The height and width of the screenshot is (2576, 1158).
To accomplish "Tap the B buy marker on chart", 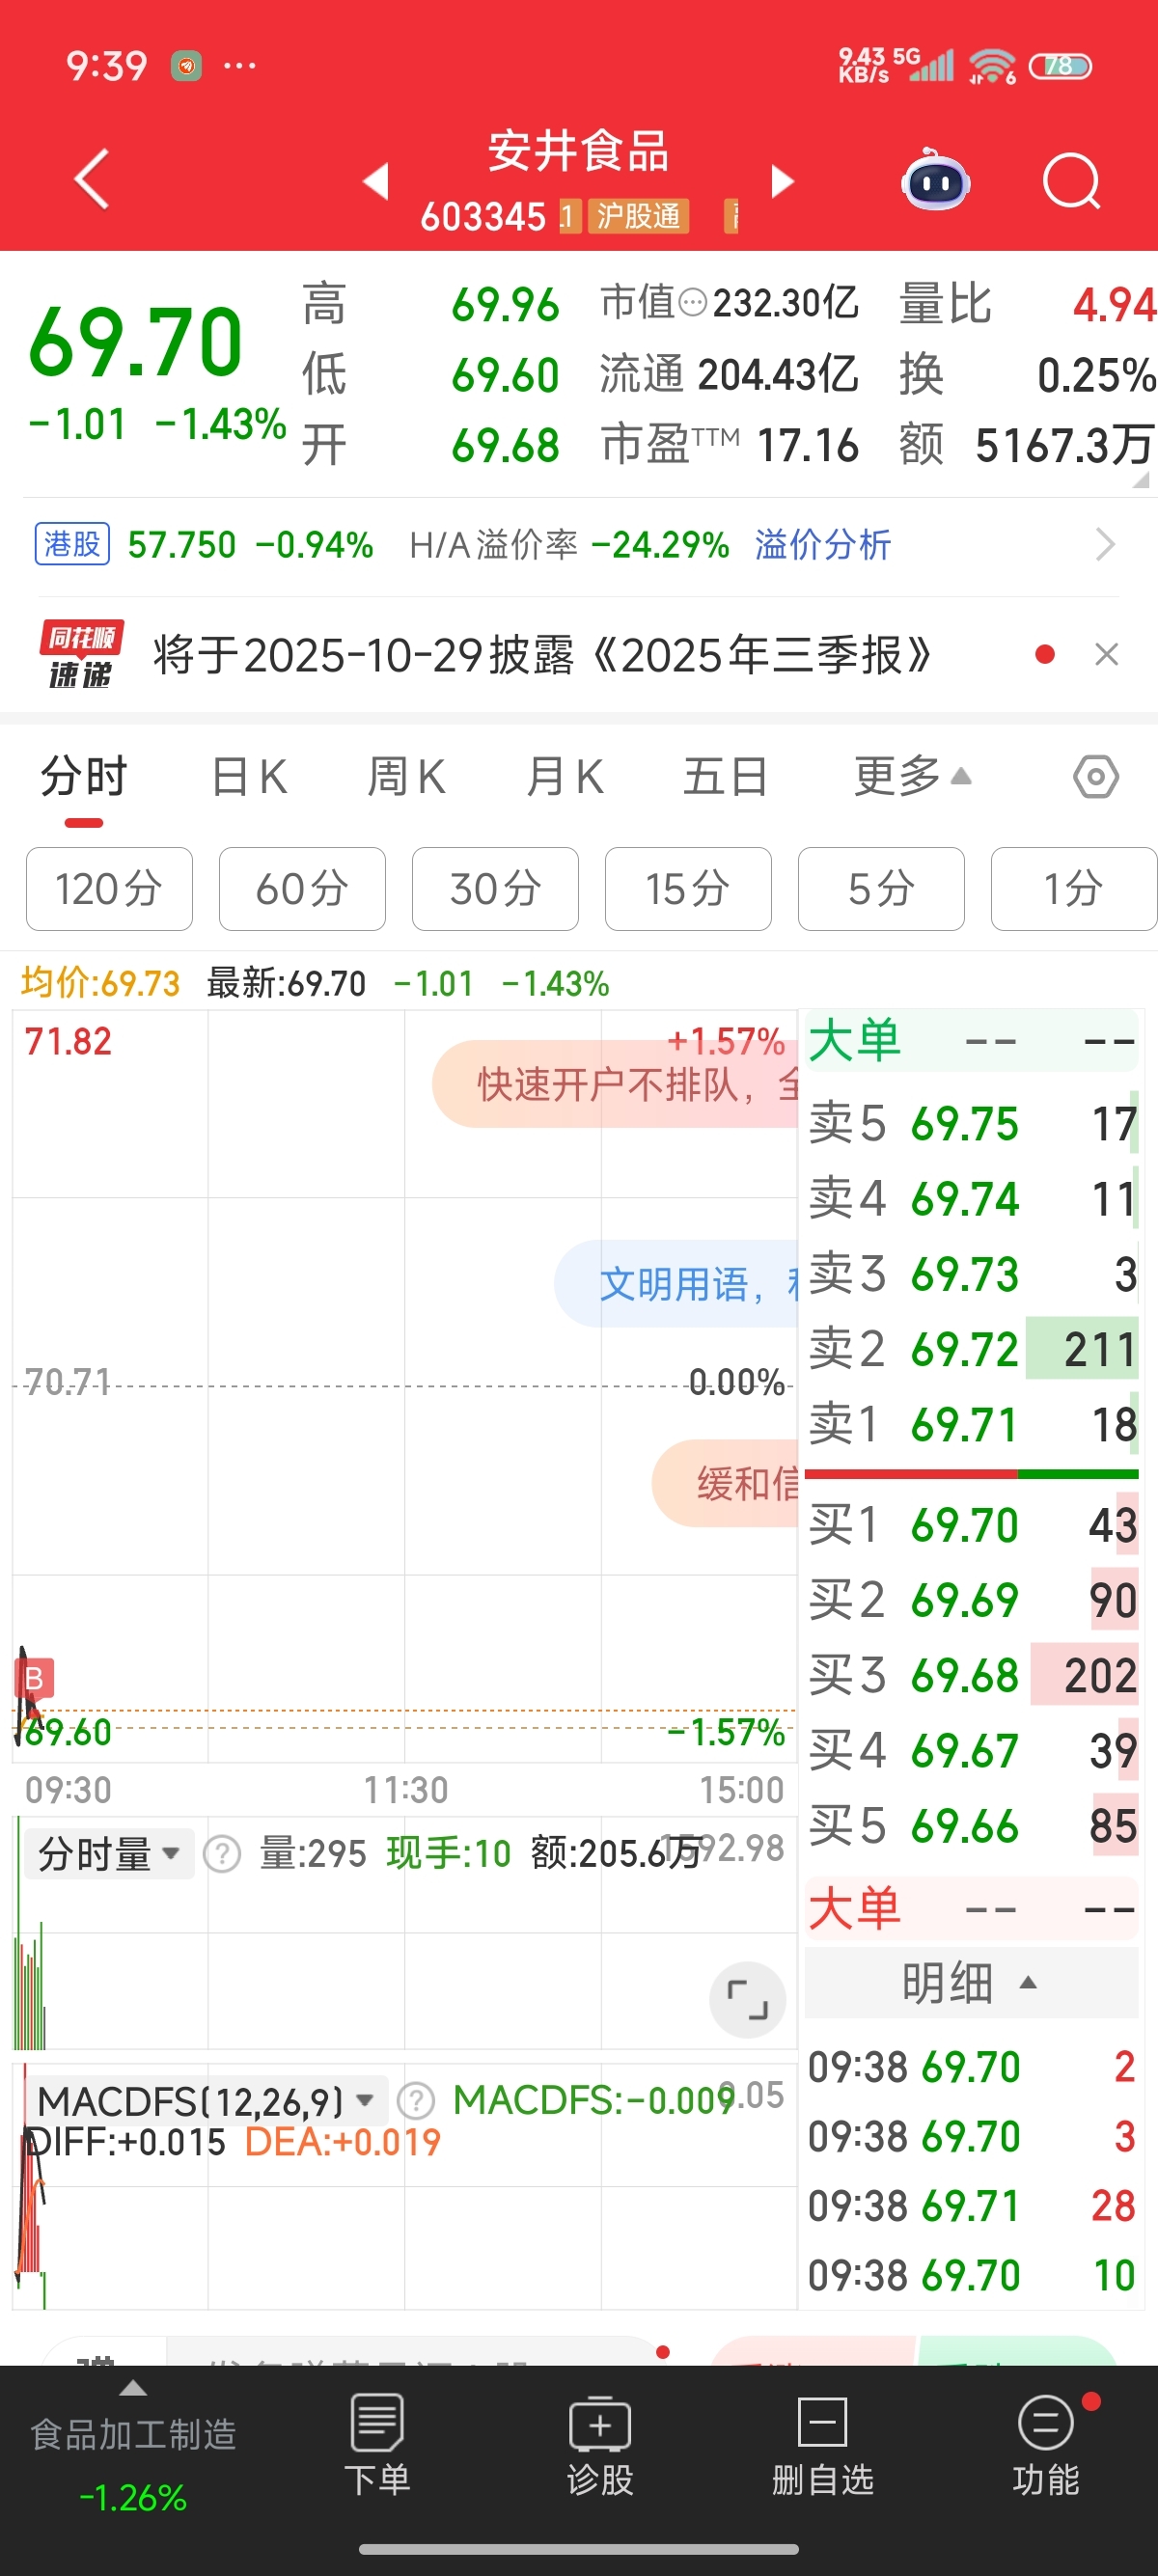I will [x=34, y=1678].
